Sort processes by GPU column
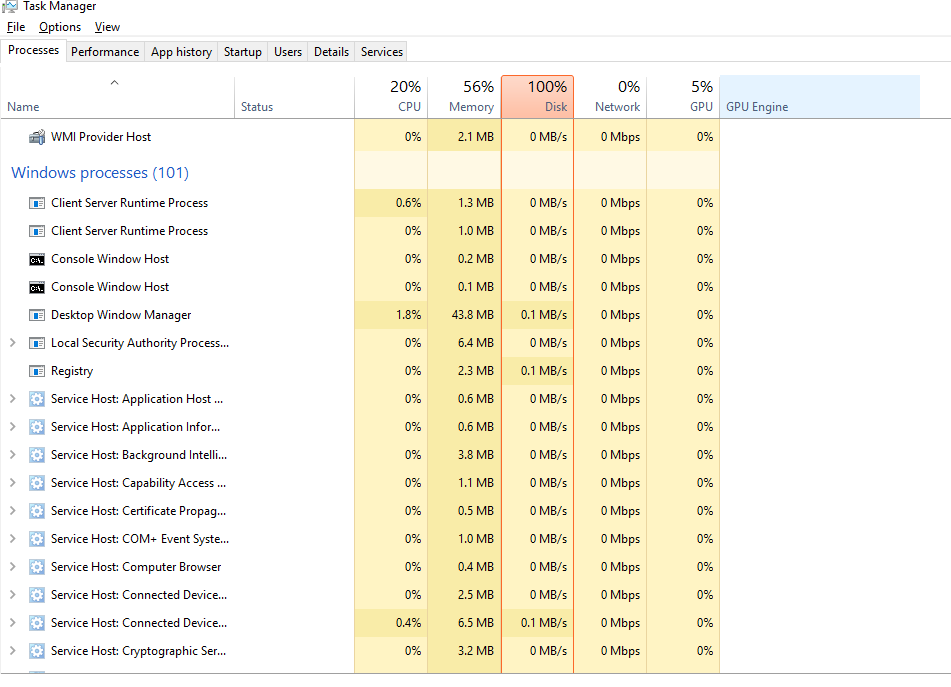 coord(683,97)
